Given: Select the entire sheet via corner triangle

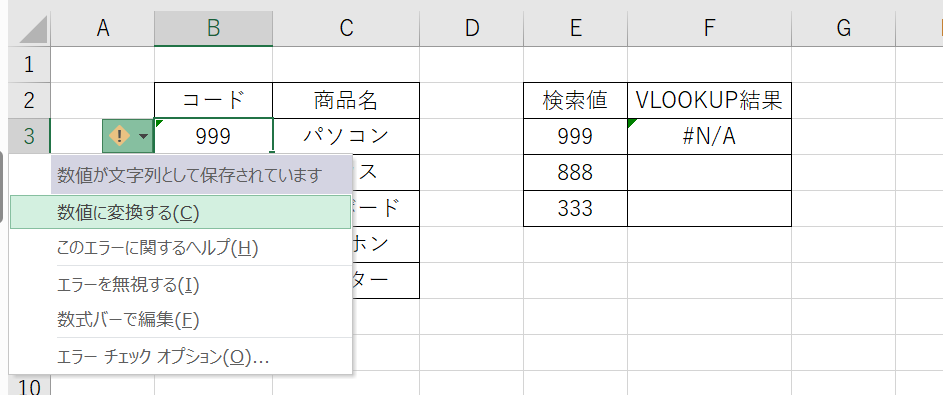Looking at the screenshot, I should click(29, 28).
